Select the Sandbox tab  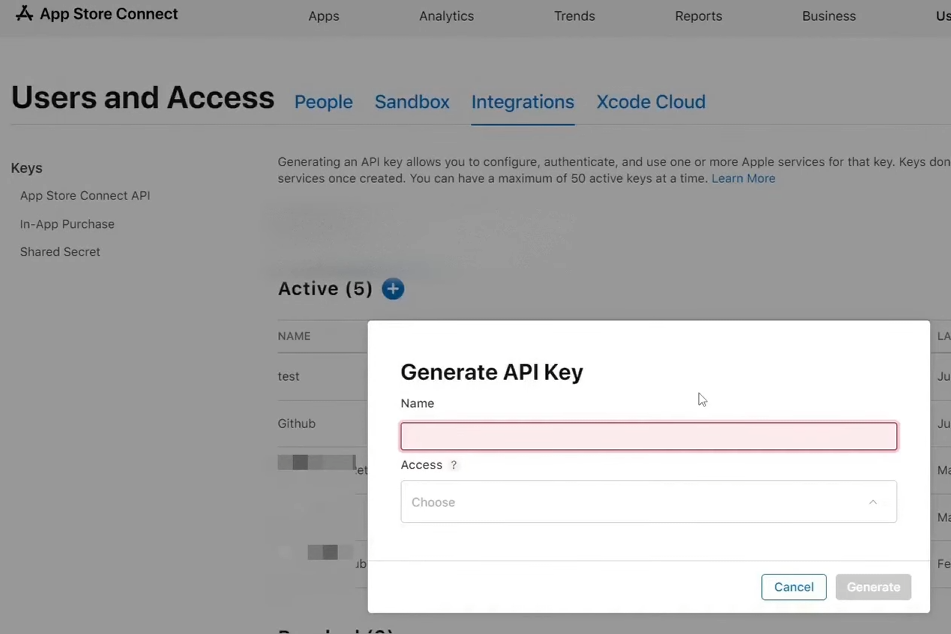[412, 102]
